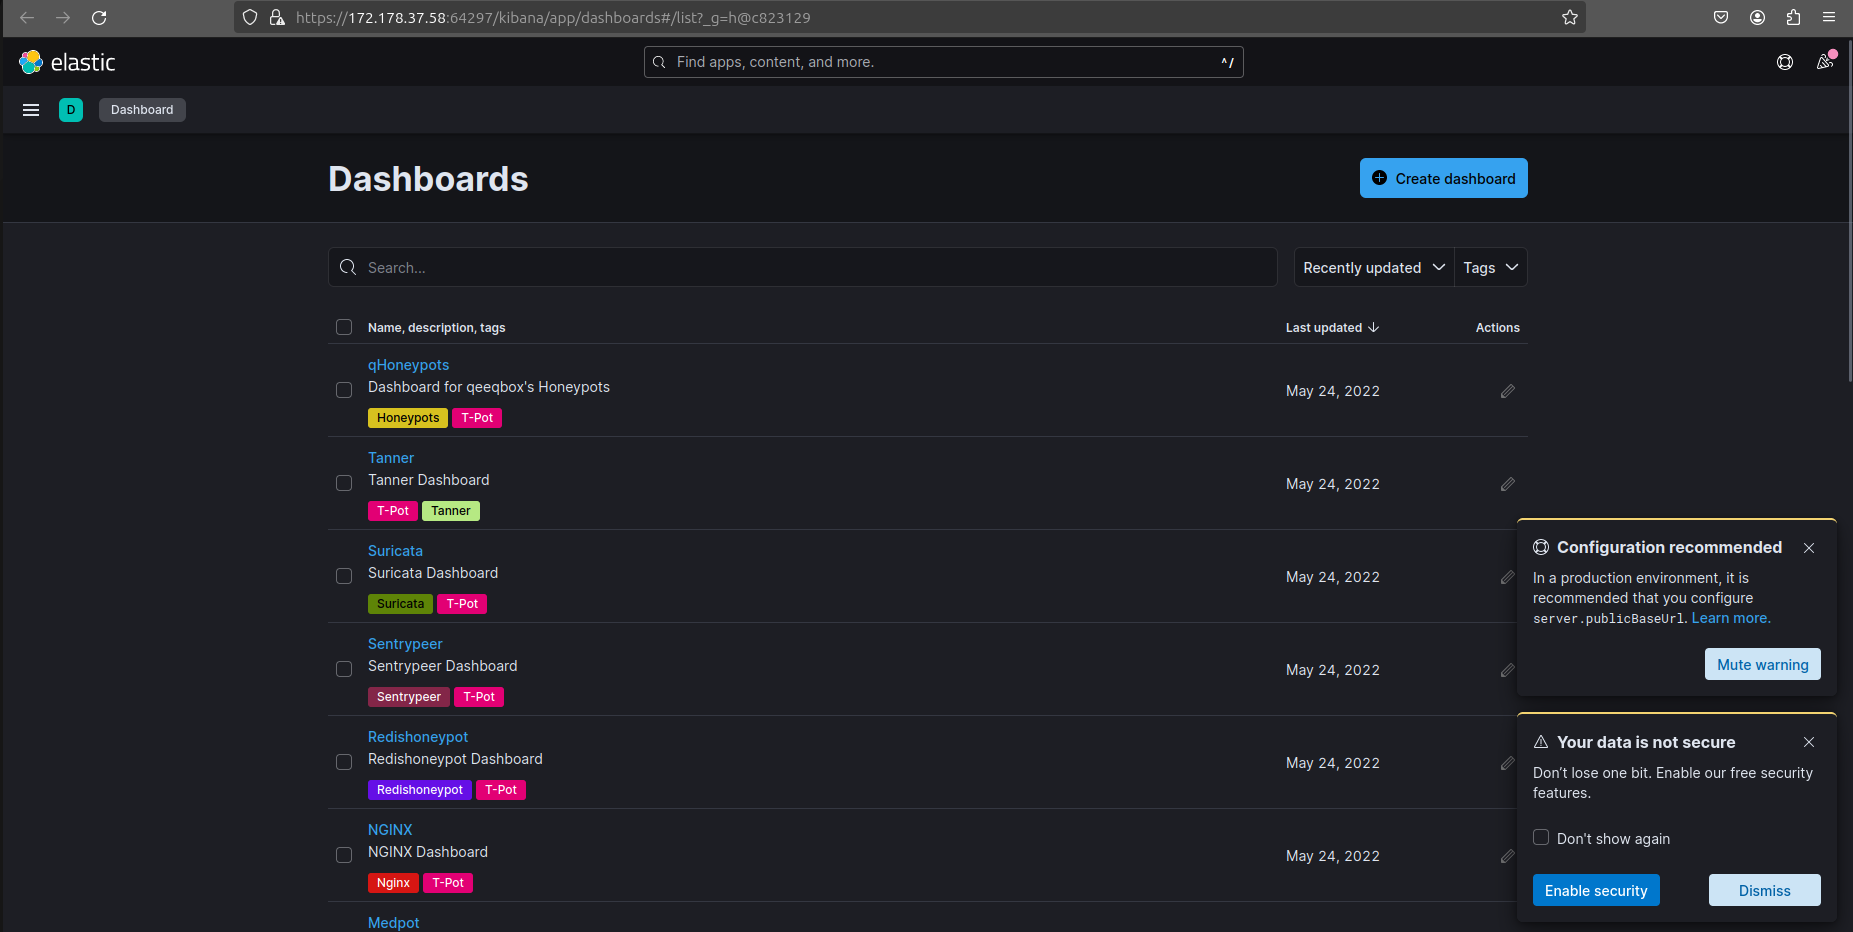Click the Enable security button

pyautogui.click(x=1596, y=890)
